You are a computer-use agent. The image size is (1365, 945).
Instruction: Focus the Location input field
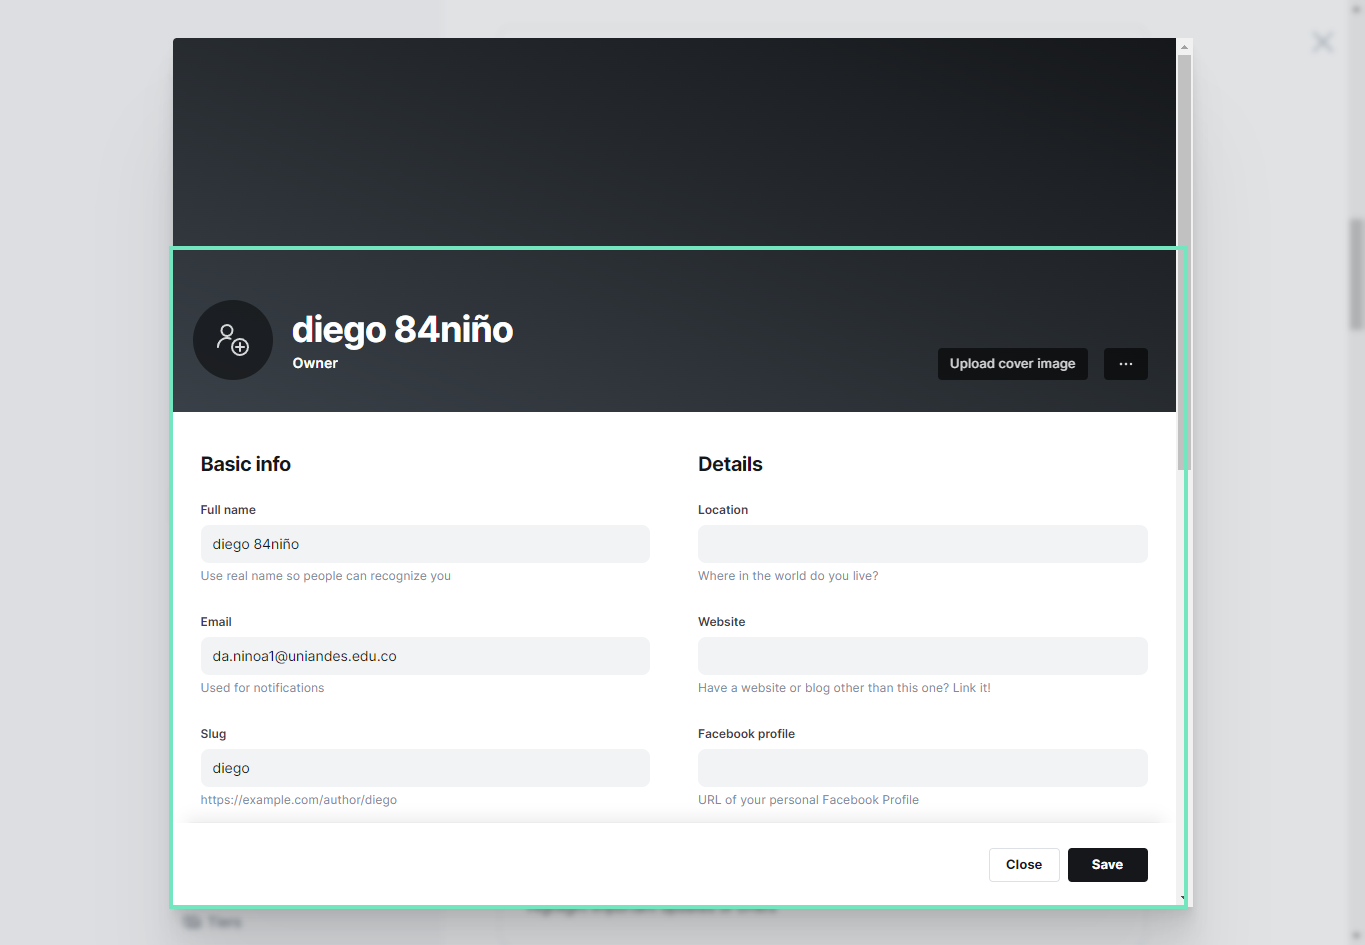pyautogui.click(x=923, y=544)
